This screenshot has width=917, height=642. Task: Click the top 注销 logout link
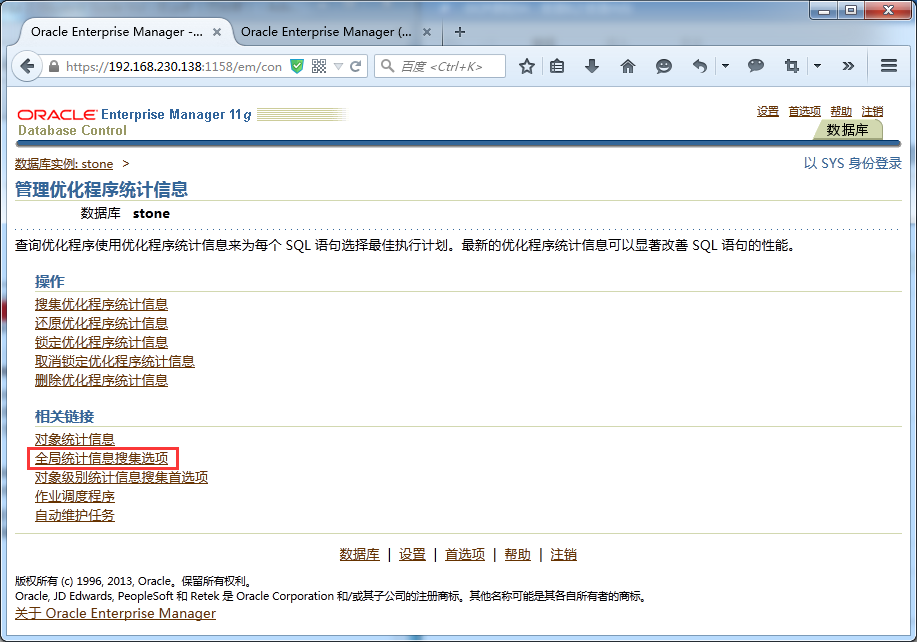click(x=872, y=111)
